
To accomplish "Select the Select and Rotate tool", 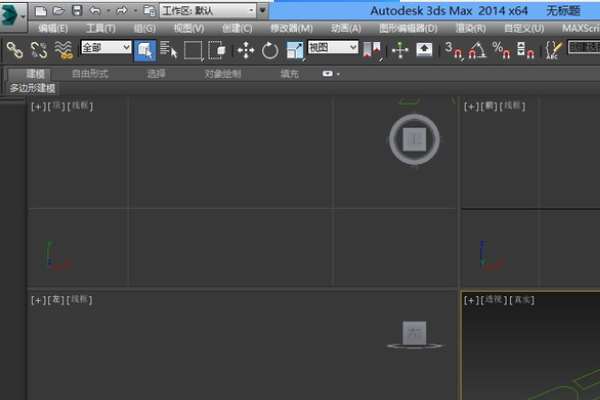I will 270,50.
